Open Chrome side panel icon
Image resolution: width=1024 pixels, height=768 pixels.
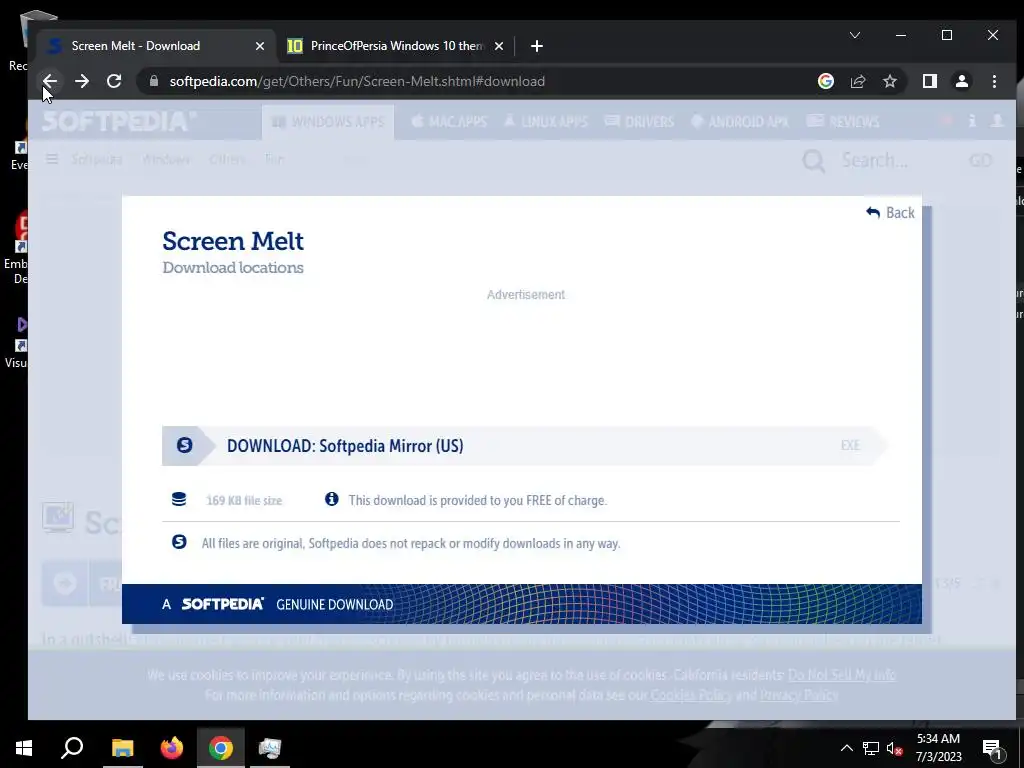pyautogui.click(x=929, y=81)
